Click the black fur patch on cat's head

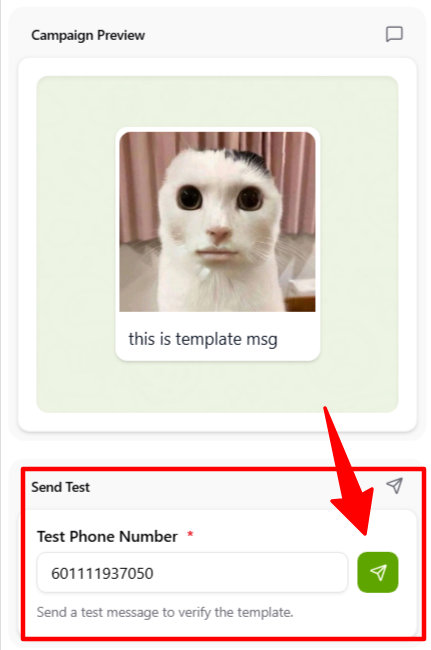tap(248, 159)
